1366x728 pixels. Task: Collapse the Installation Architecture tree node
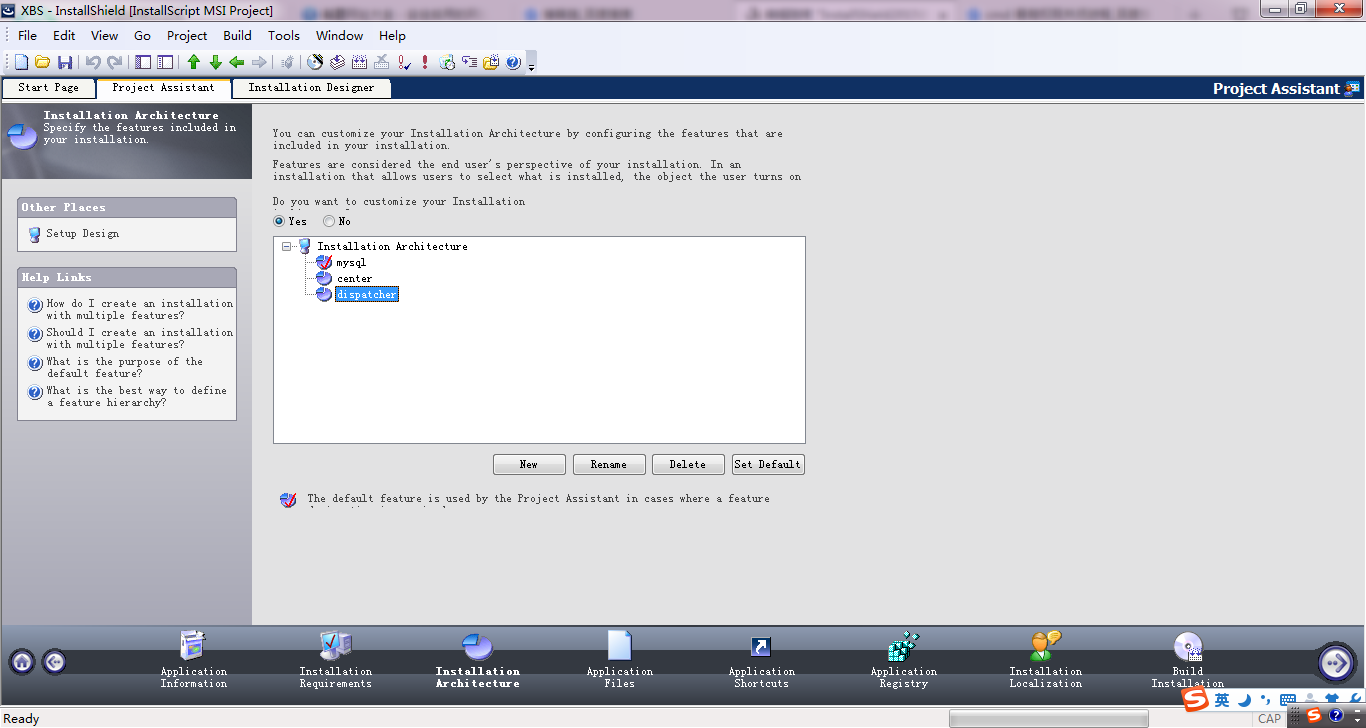coord(287,246)
